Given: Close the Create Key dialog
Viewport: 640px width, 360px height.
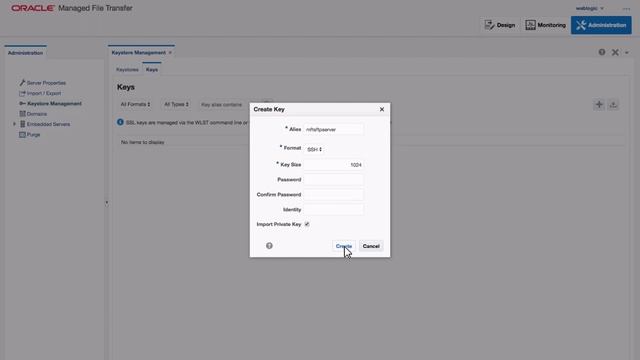Looking at the screenshot, I should coord(382,109).
